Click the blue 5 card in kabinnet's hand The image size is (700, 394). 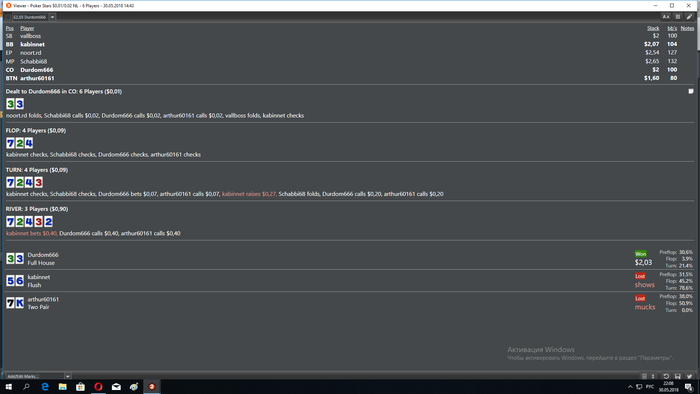point(10,281)
